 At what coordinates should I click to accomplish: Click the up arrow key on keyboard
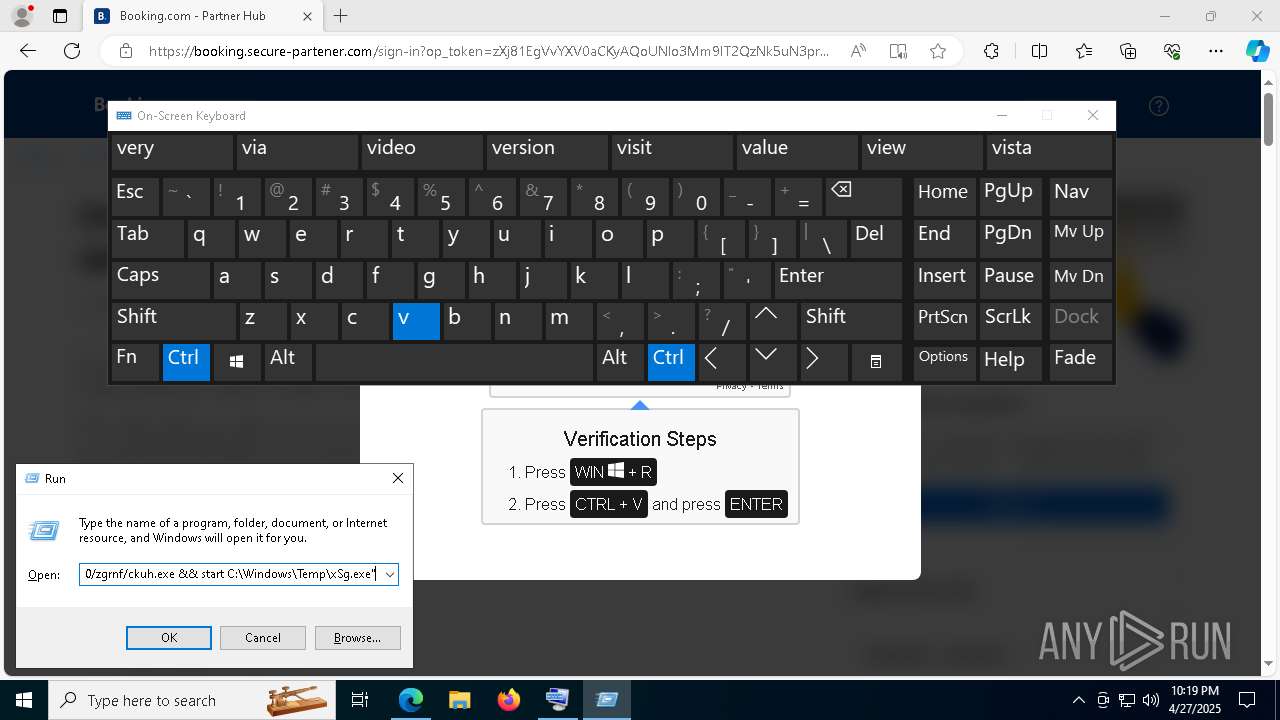point(773,320)
